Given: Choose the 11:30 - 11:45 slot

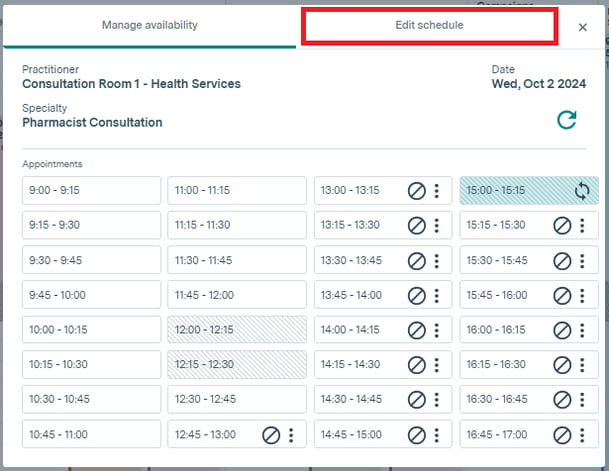Looking at the screenshot, I should (237, 260).
